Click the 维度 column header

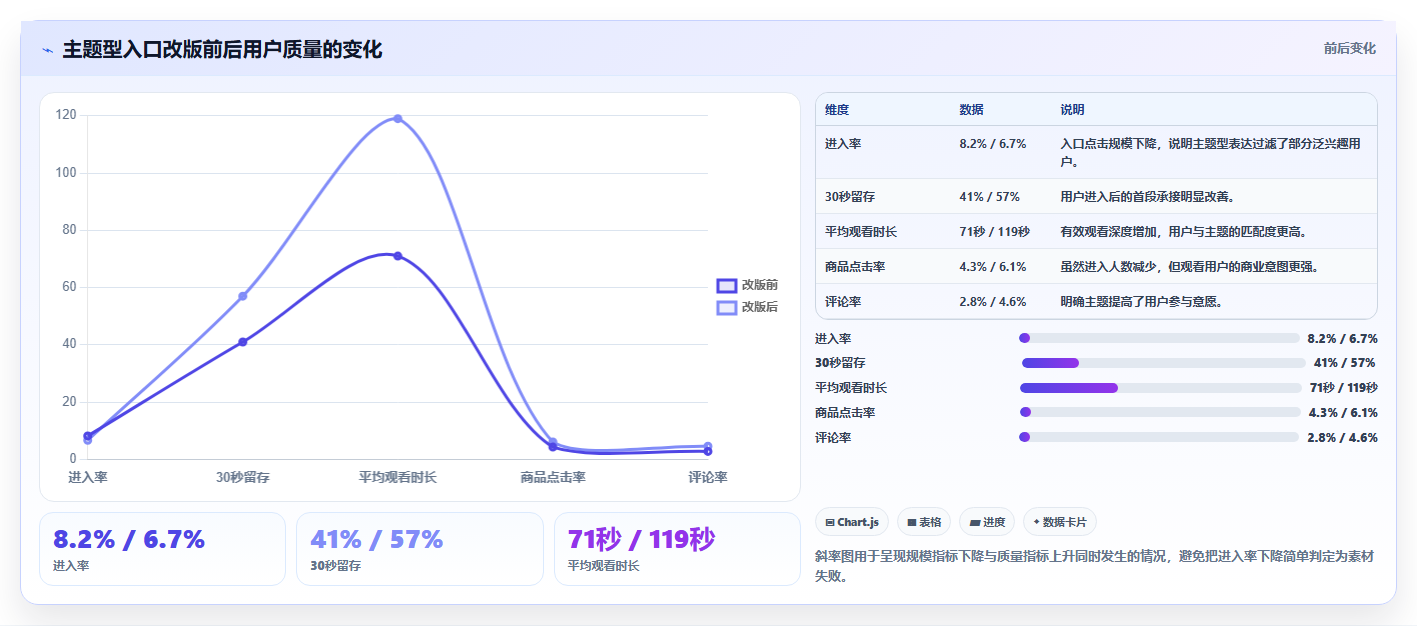[837, 110]
